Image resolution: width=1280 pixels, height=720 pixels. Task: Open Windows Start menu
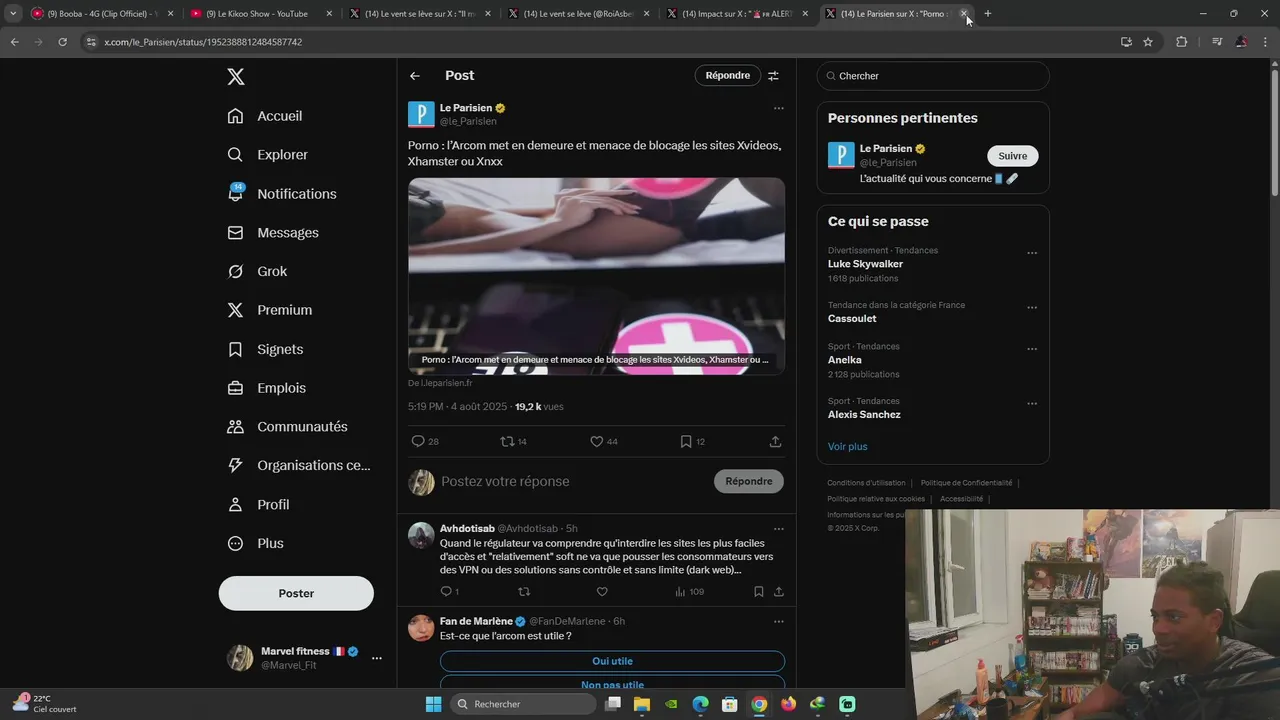433,704
